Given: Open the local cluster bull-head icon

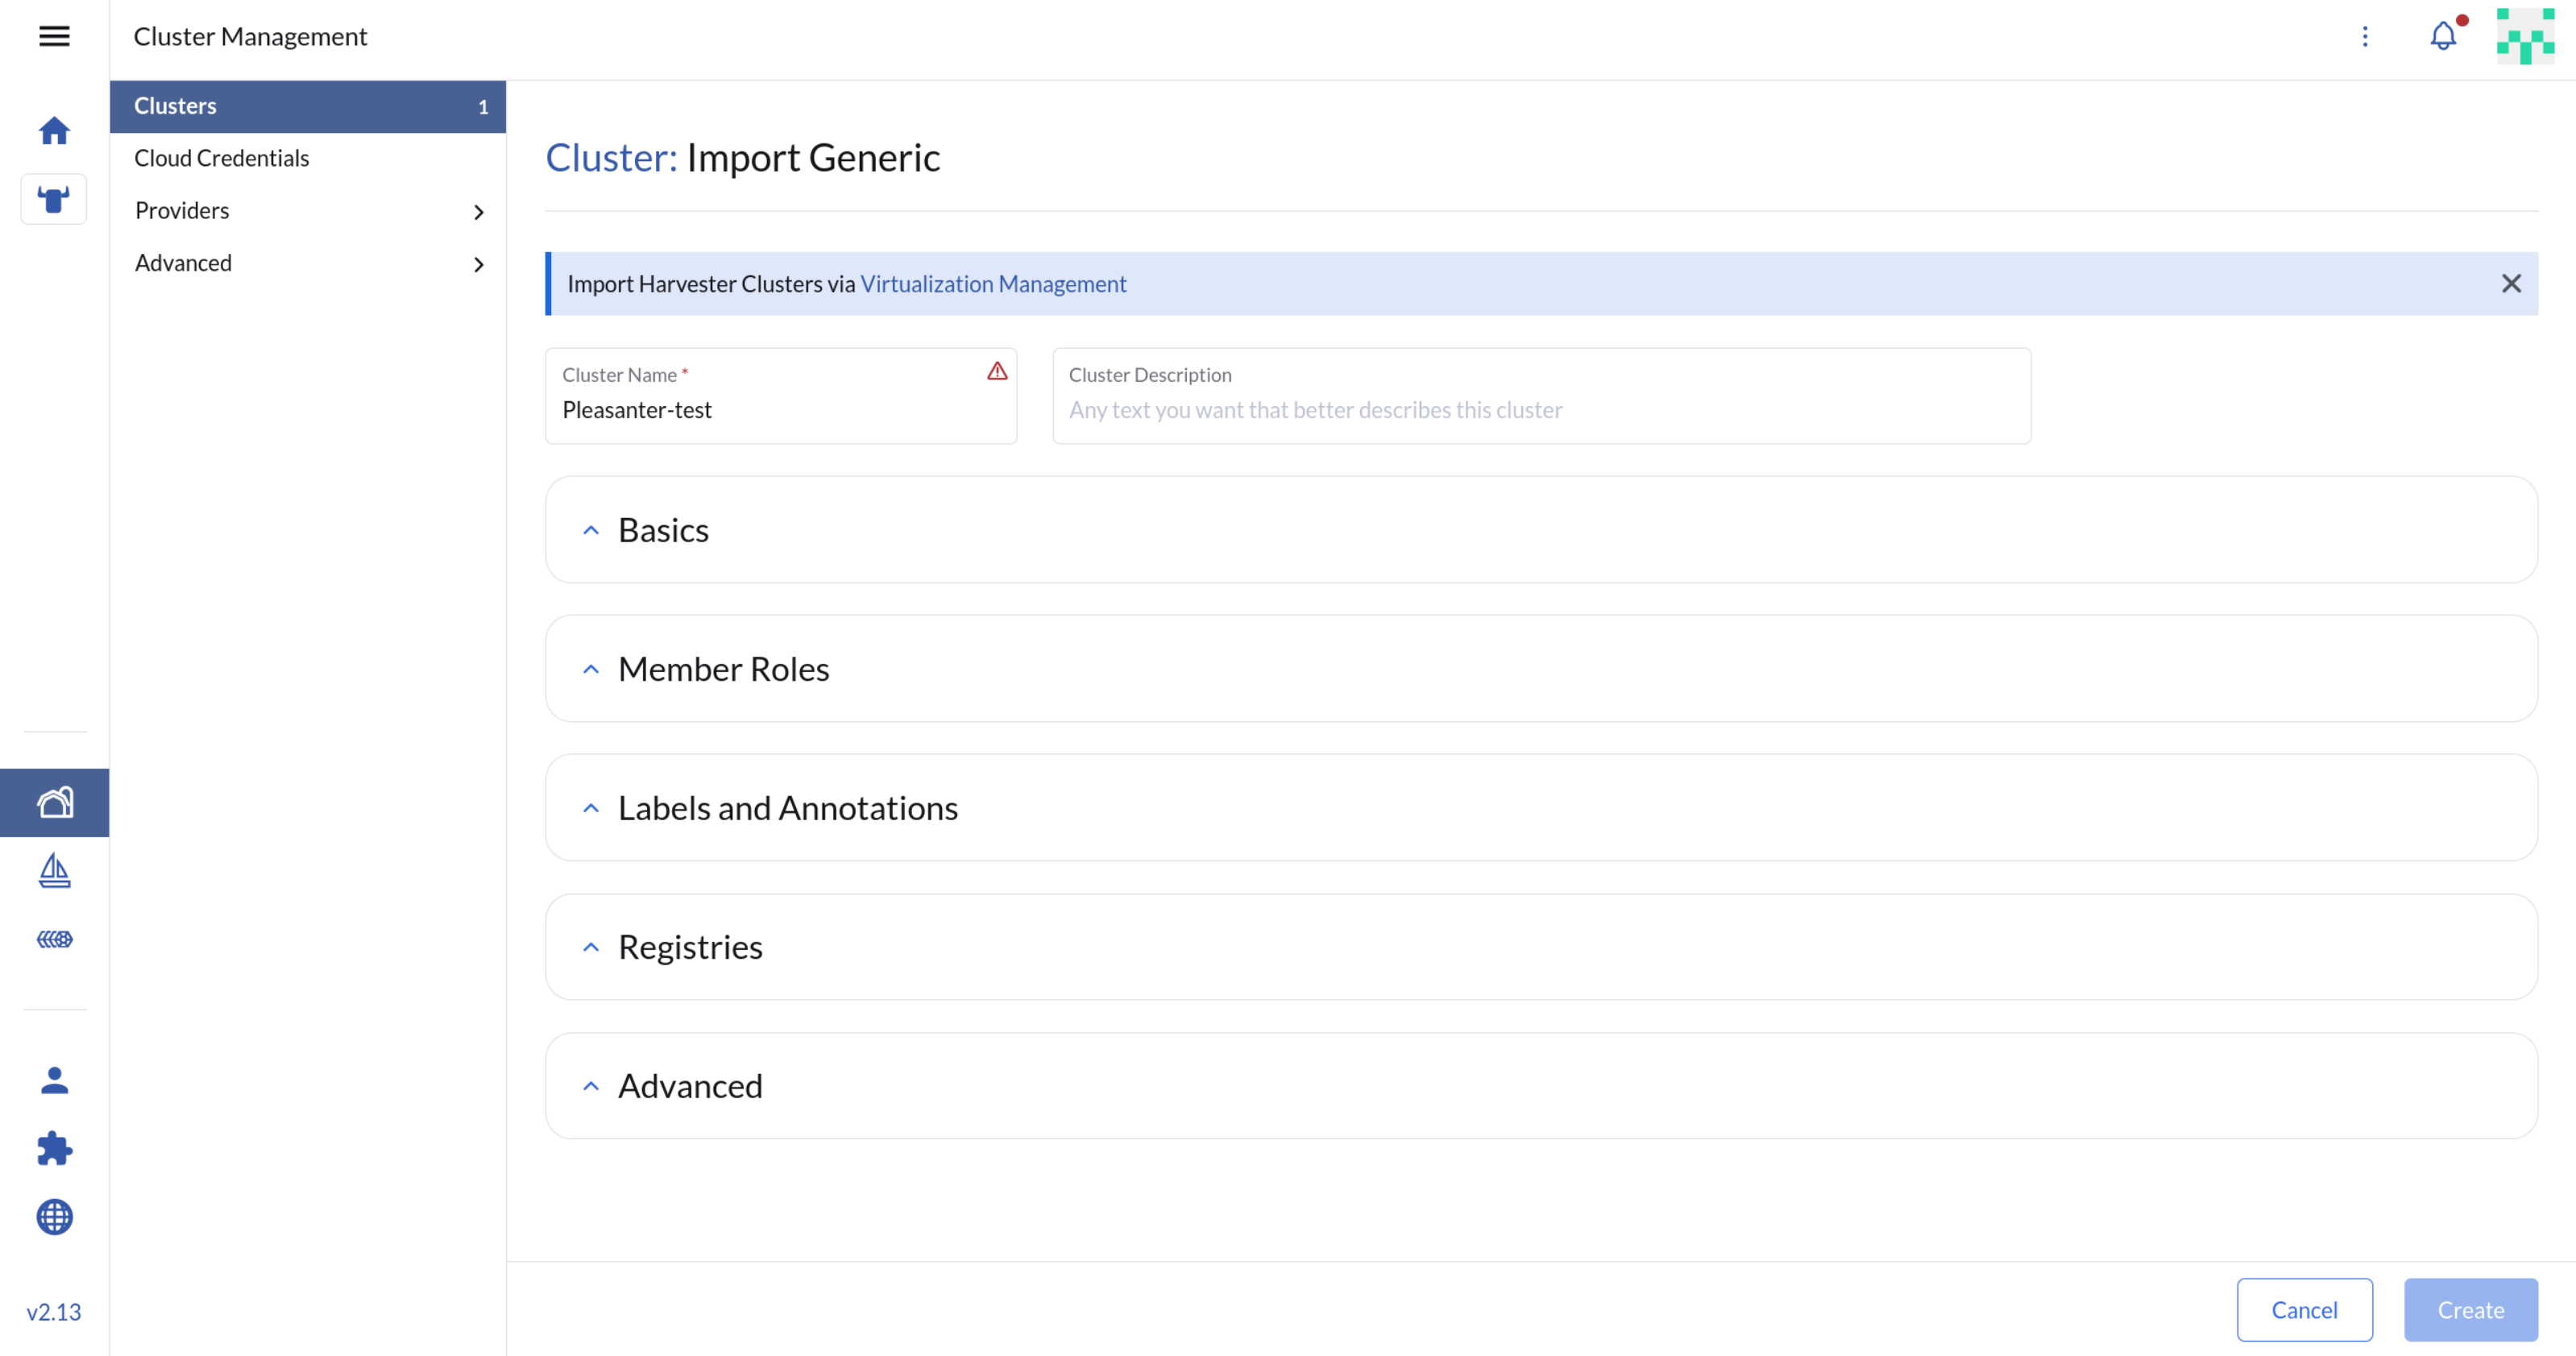Looking at the screenshot, I should [x=54, y=199].
